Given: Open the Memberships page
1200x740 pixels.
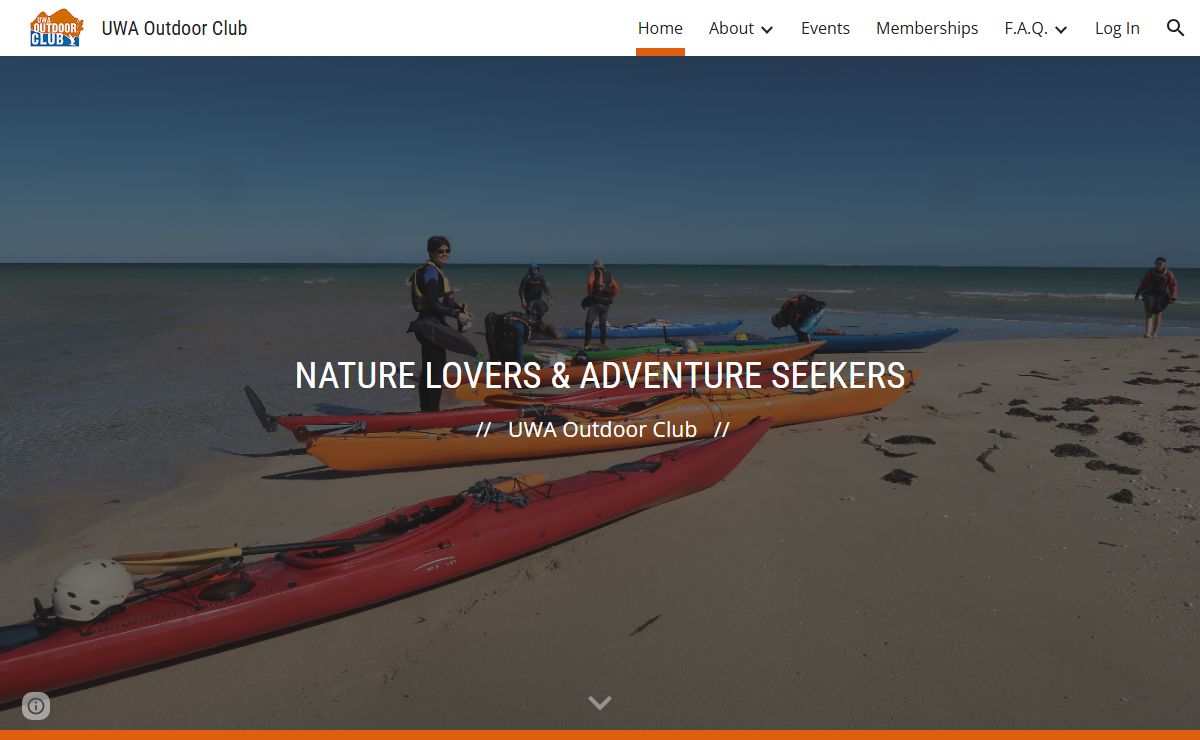Looking at the screenshot, I should [x=927, y=28].
